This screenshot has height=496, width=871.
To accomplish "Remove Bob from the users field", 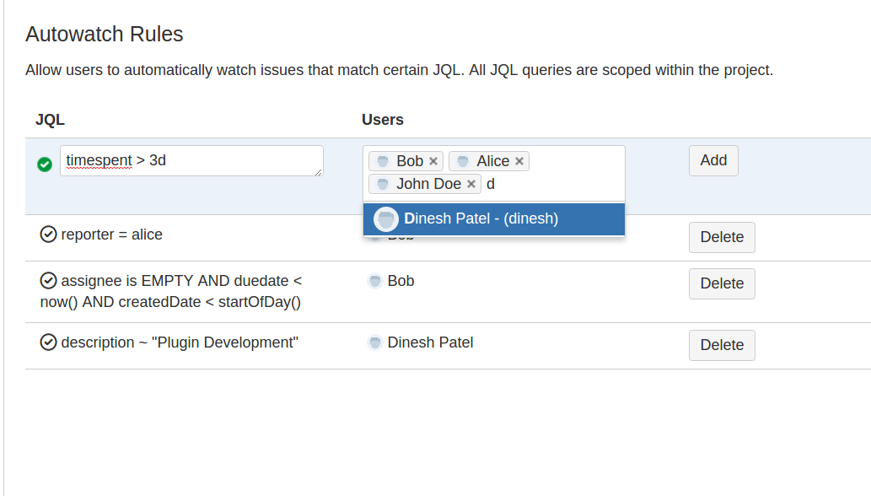I will (433, 161).
